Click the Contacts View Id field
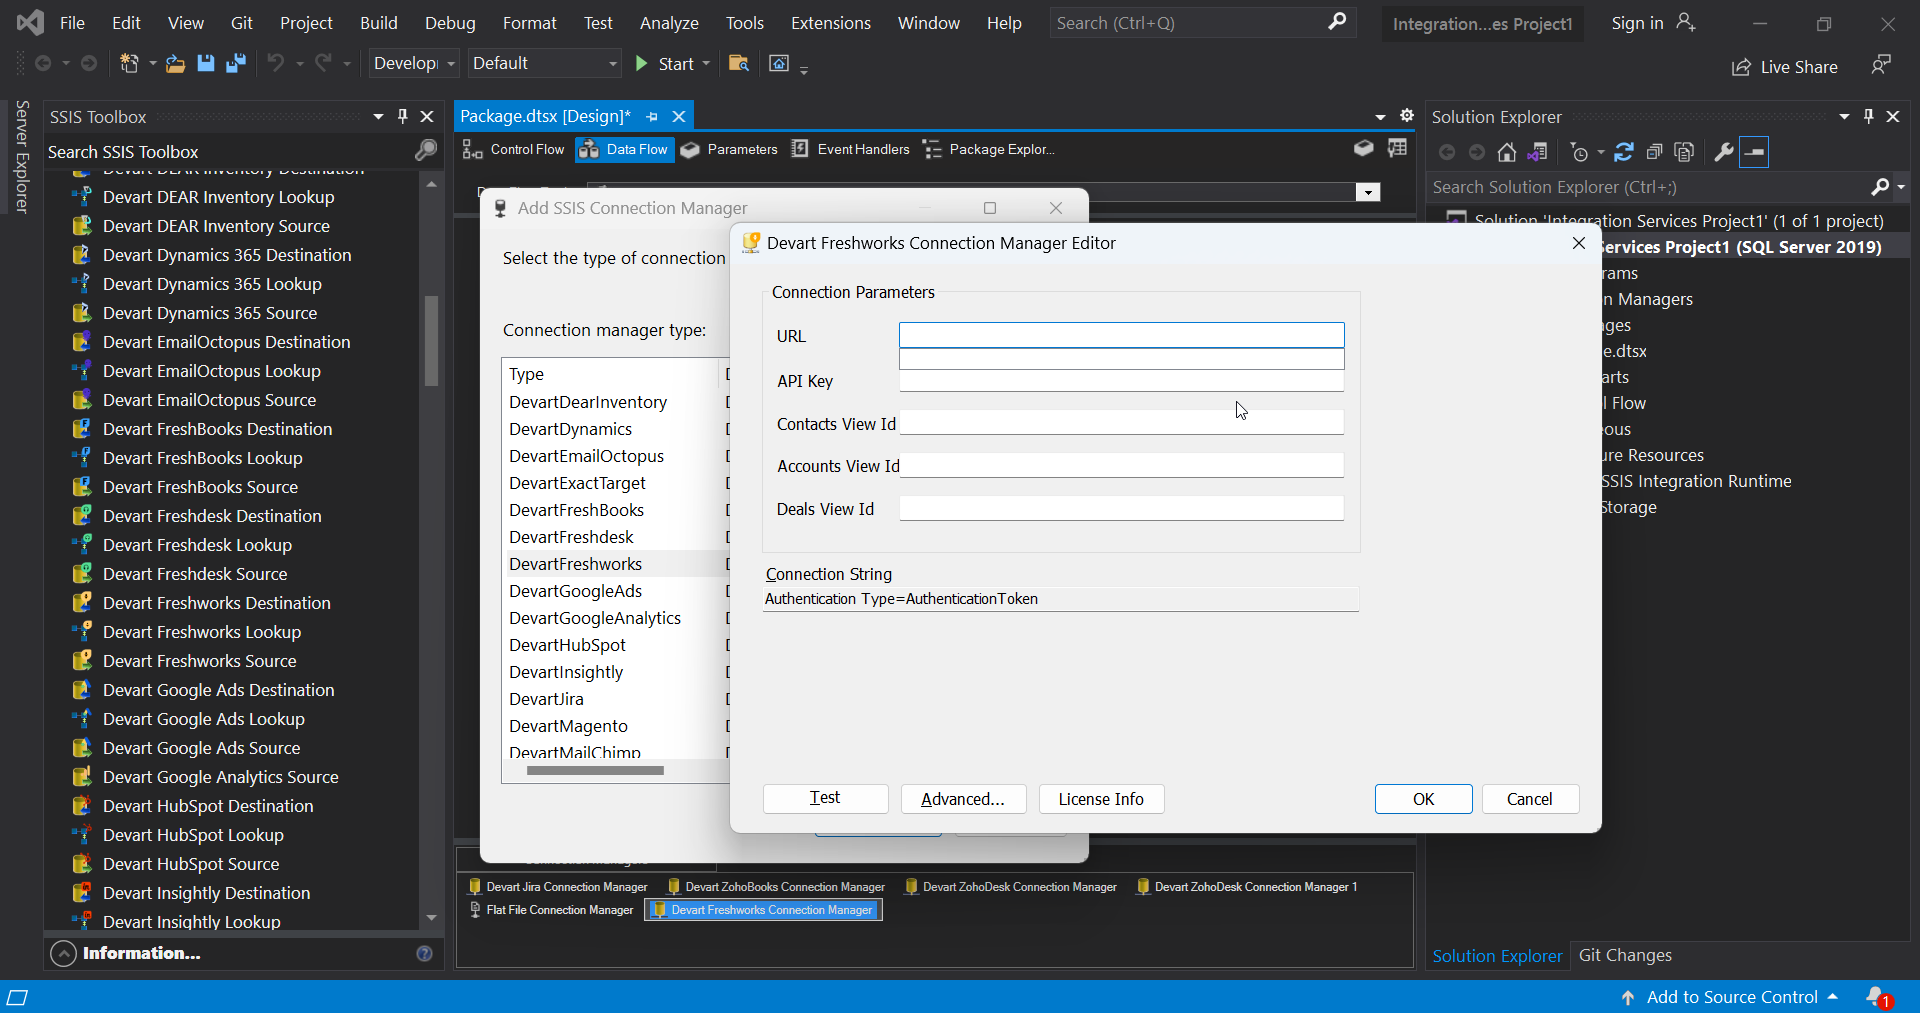This screenshot has height=1013, width=1920. point(1121,423)
